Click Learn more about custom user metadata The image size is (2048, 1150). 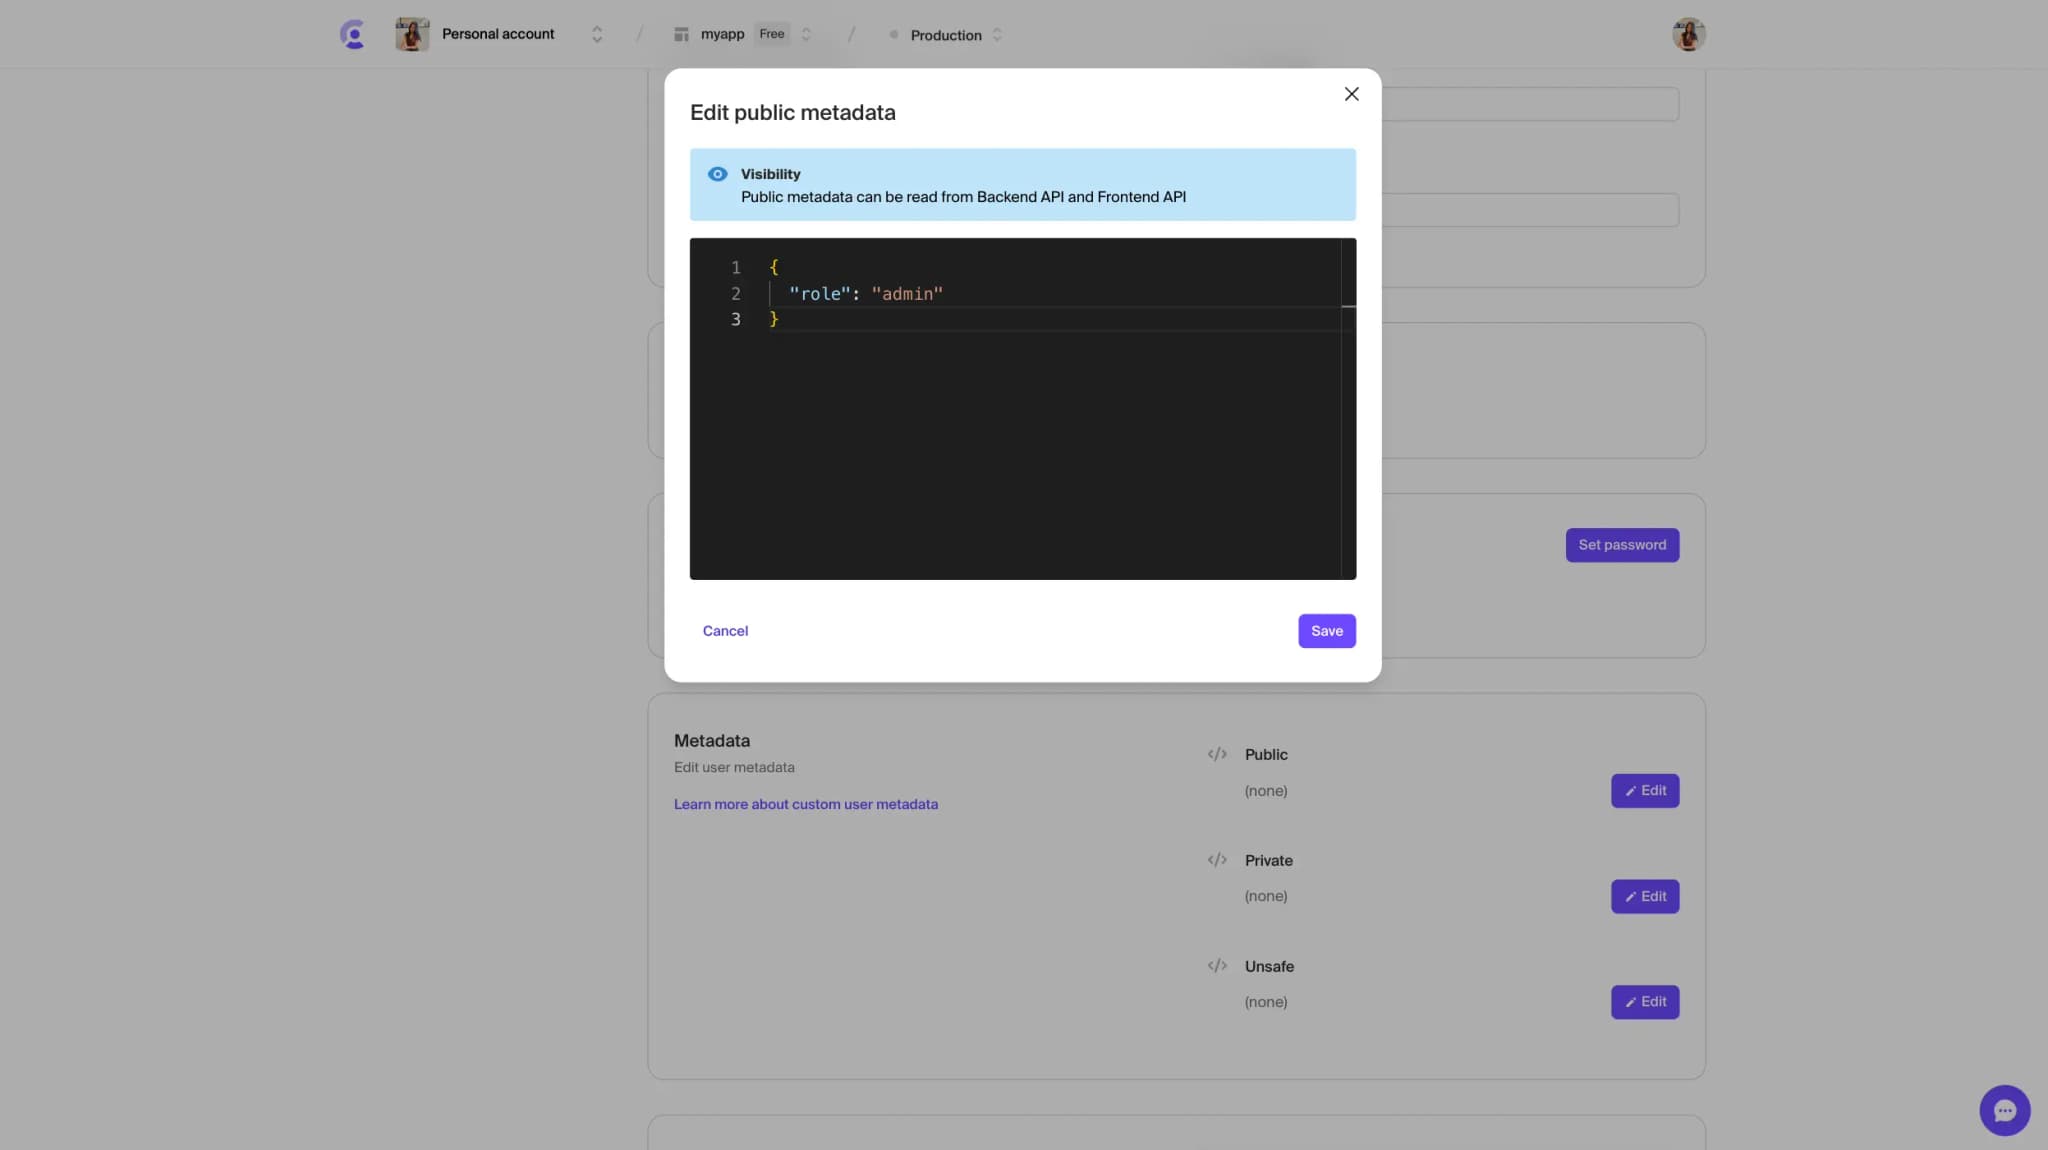(x=806, y=804)
